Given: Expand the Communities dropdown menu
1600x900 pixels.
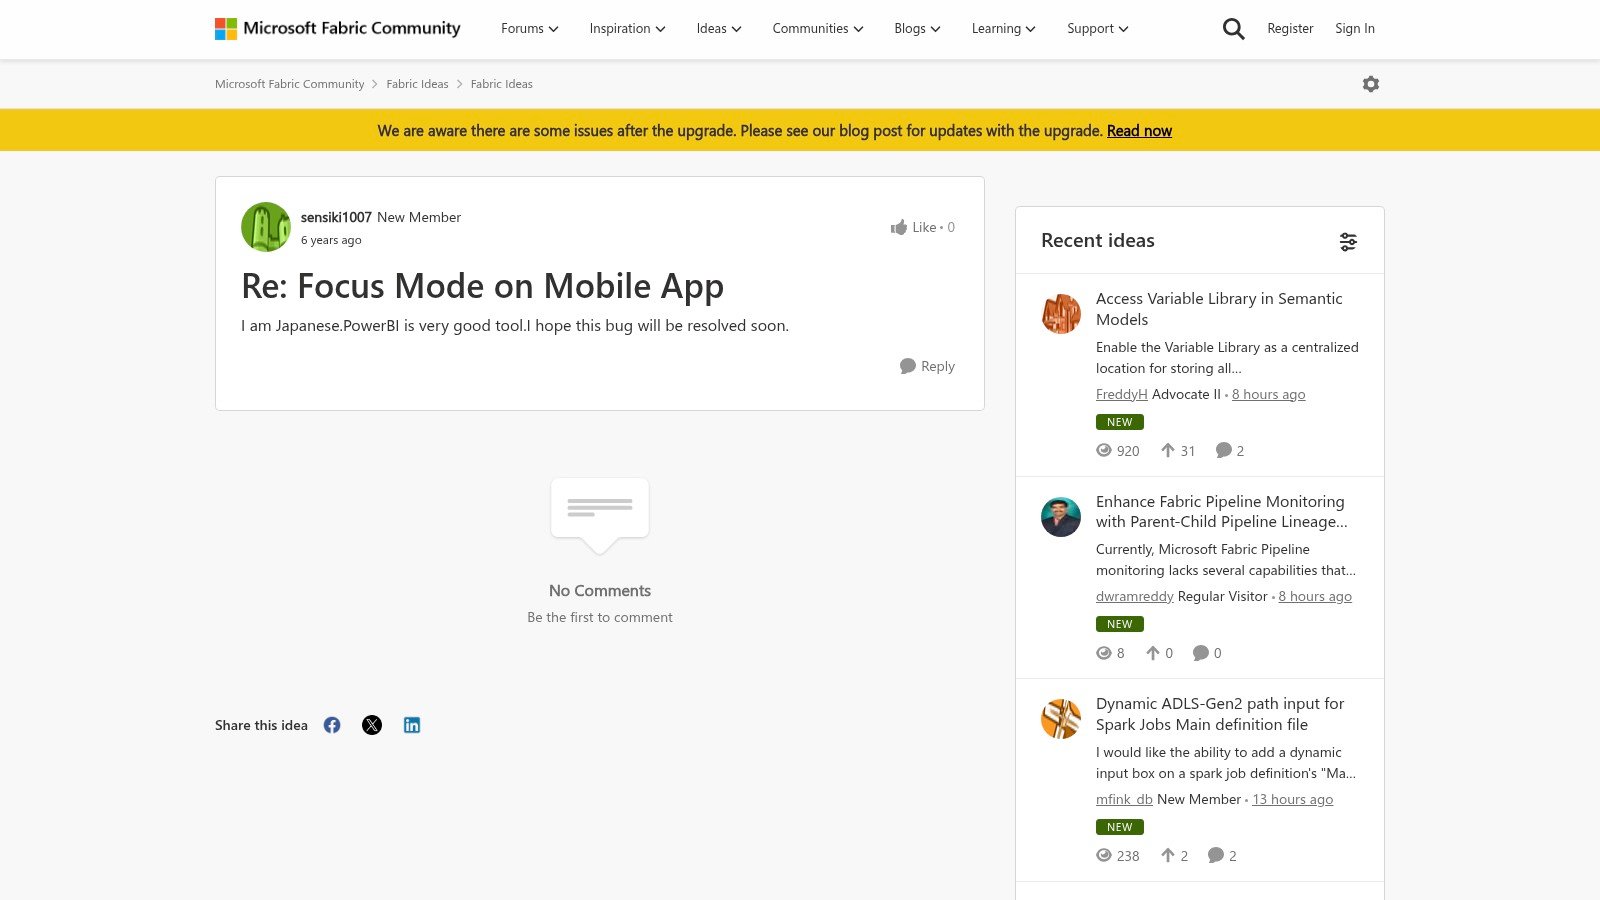Looking at the screenshot, I should click(818, 29).
